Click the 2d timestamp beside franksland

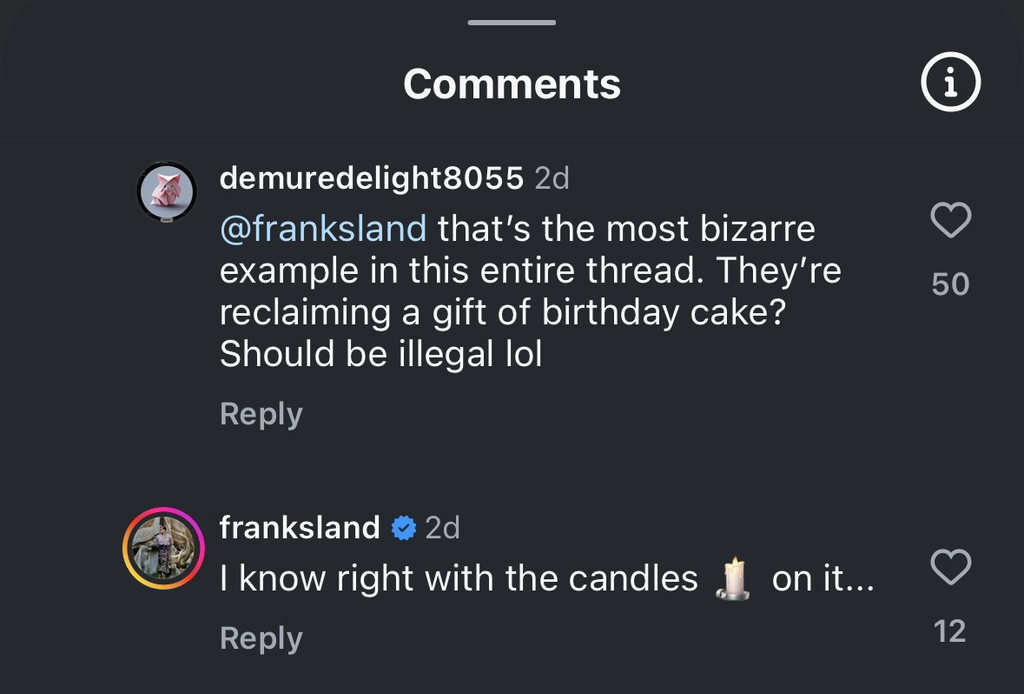pos(442,527)
